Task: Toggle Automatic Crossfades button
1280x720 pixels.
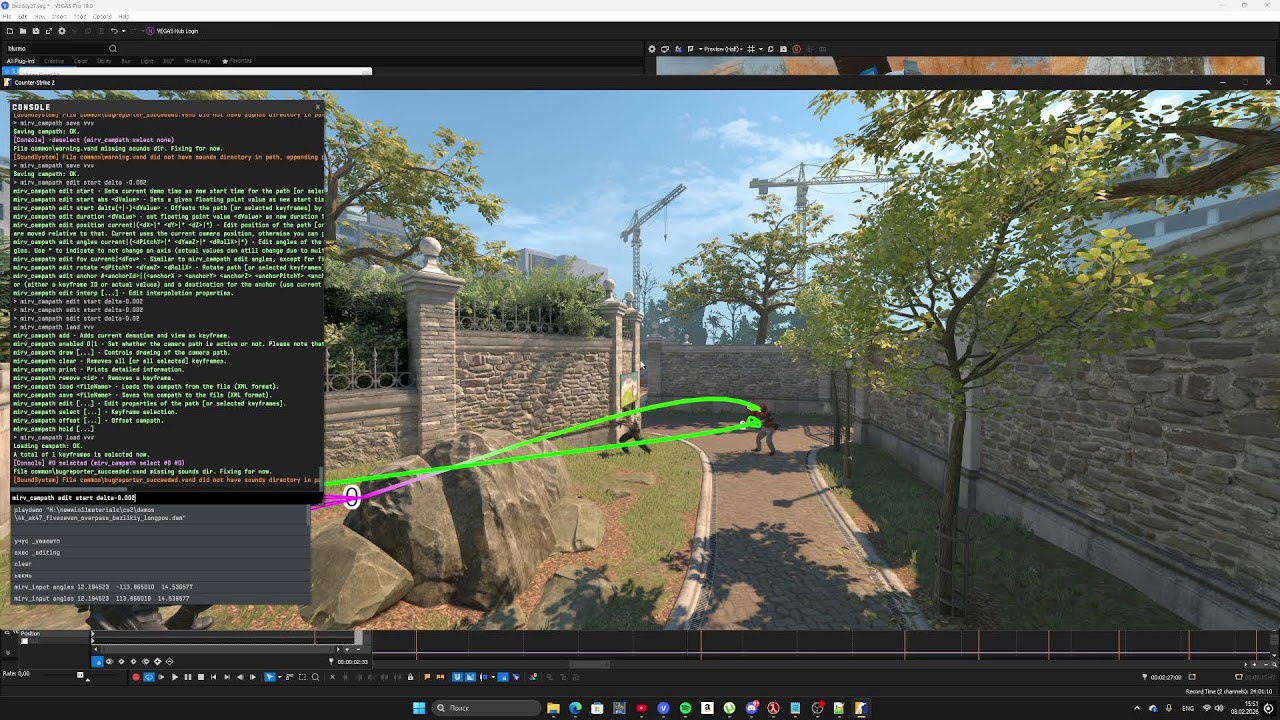Action: click(469, 677)
